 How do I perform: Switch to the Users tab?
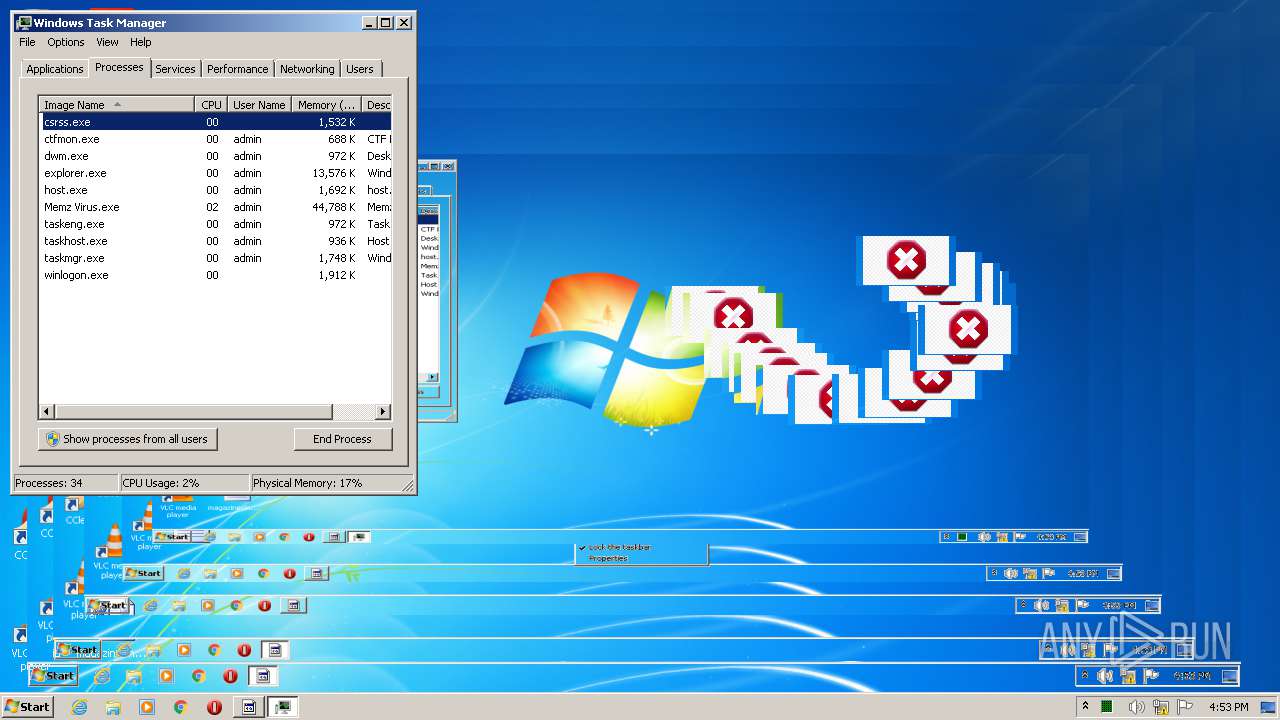(360, 69)
